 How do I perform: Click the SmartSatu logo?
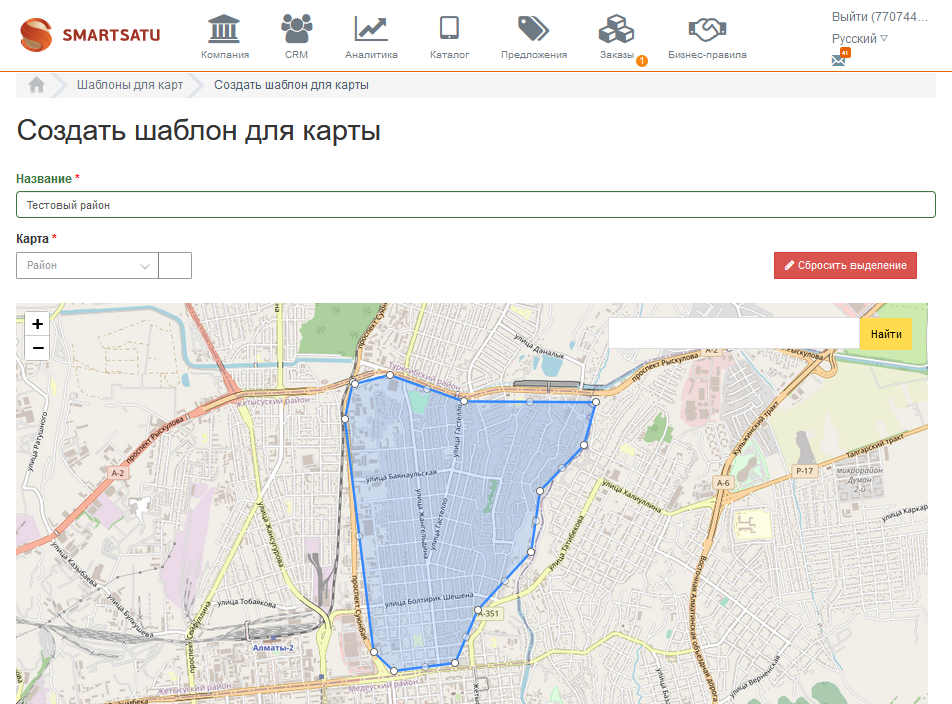(x=90, y=35)
